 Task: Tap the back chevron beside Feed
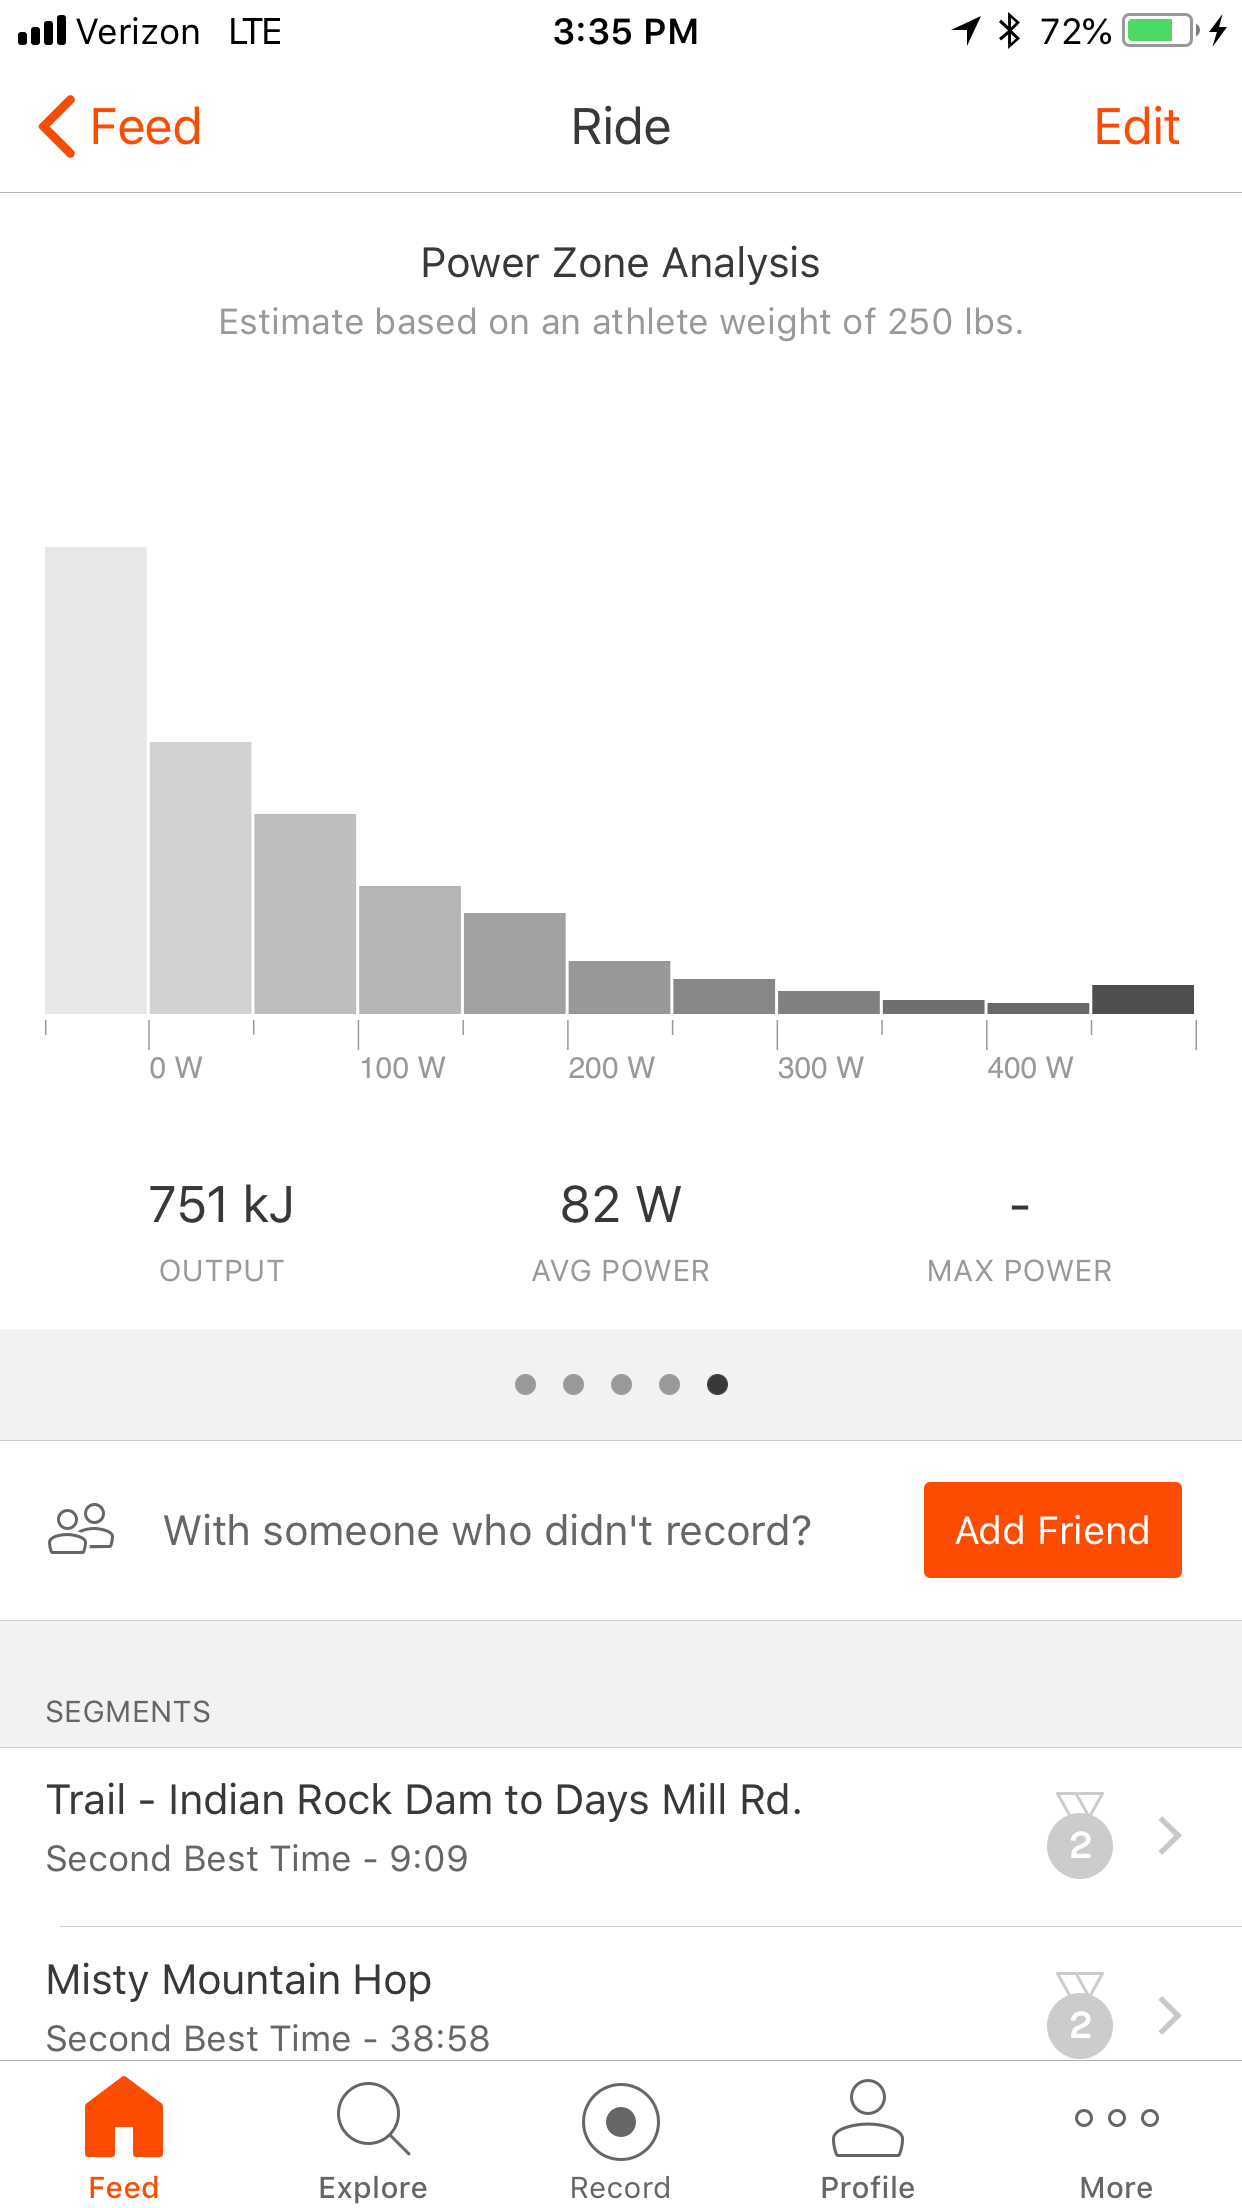click(x=58, y=127)
